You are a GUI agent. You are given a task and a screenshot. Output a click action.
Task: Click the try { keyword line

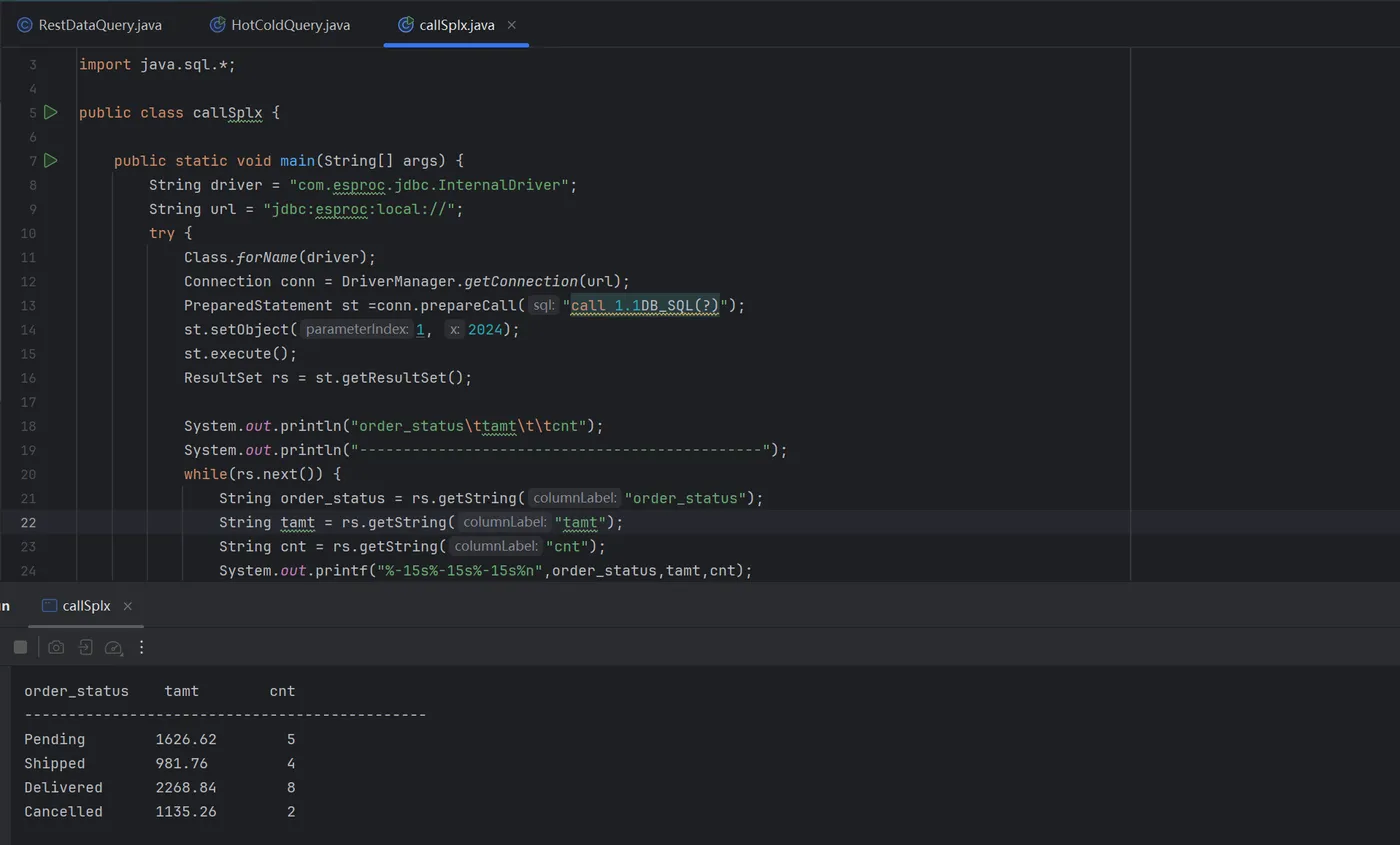170,233
